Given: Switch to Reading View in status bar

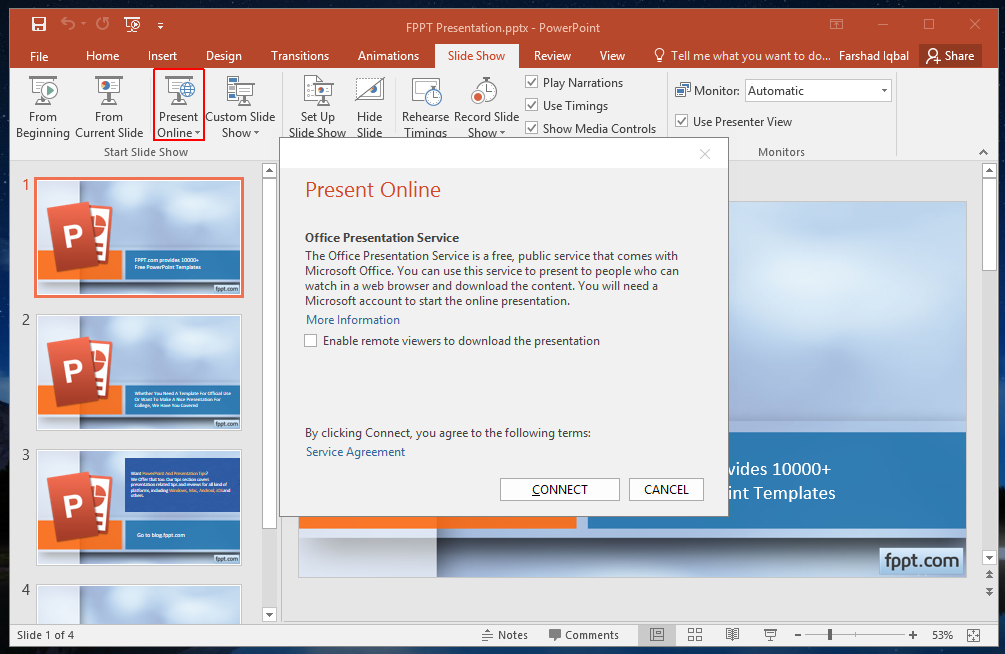Looking at the screenshot, I should 733,635.
